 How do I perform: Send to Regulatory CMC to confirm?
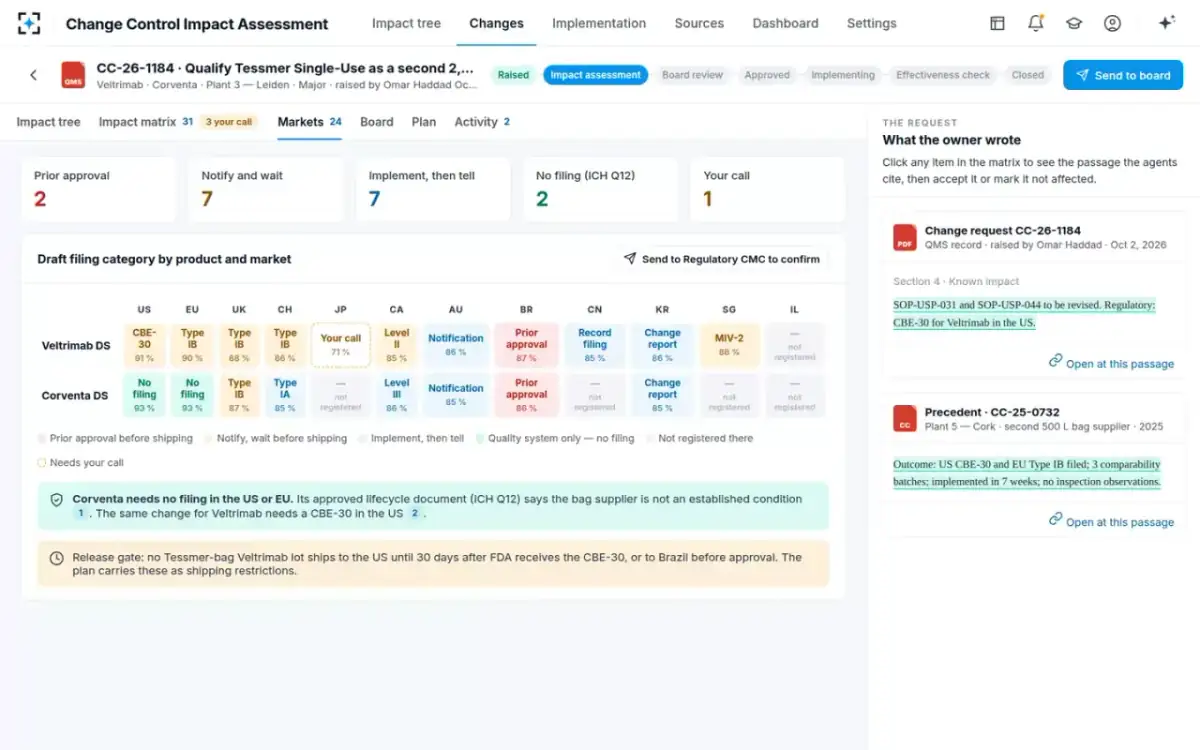tap(721, 259)
